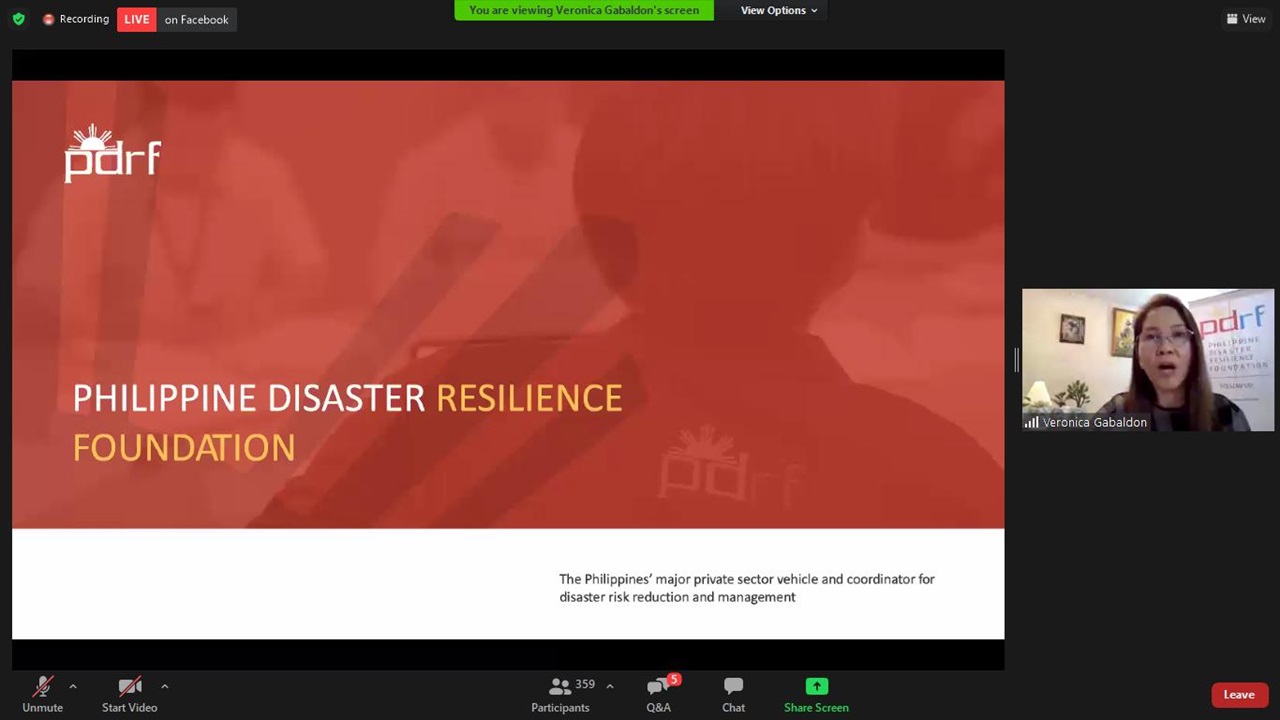Click the LIVE on Facebook badge
The height and width of the screenshot is (720, 1280).
[x=177, y=19]
